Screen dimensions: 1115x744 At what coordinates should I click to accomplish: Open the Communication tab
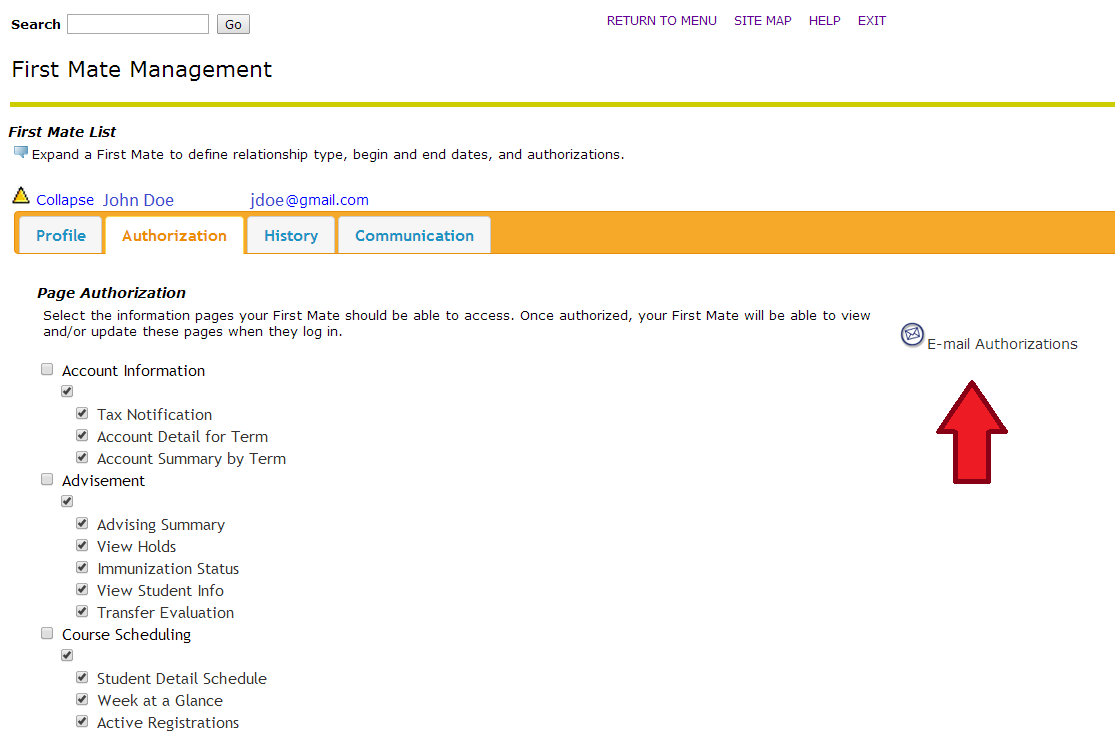tap(414, 236)
